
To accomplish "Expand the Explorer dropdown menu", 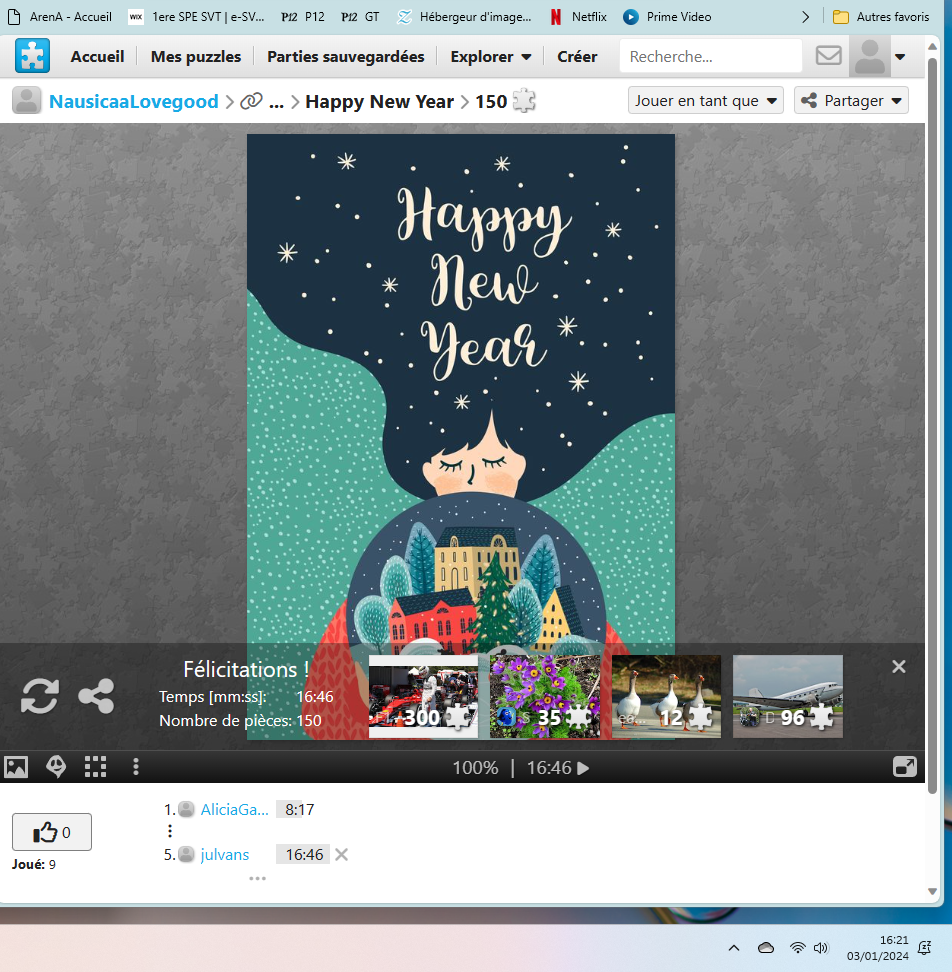I will (490, 56).
